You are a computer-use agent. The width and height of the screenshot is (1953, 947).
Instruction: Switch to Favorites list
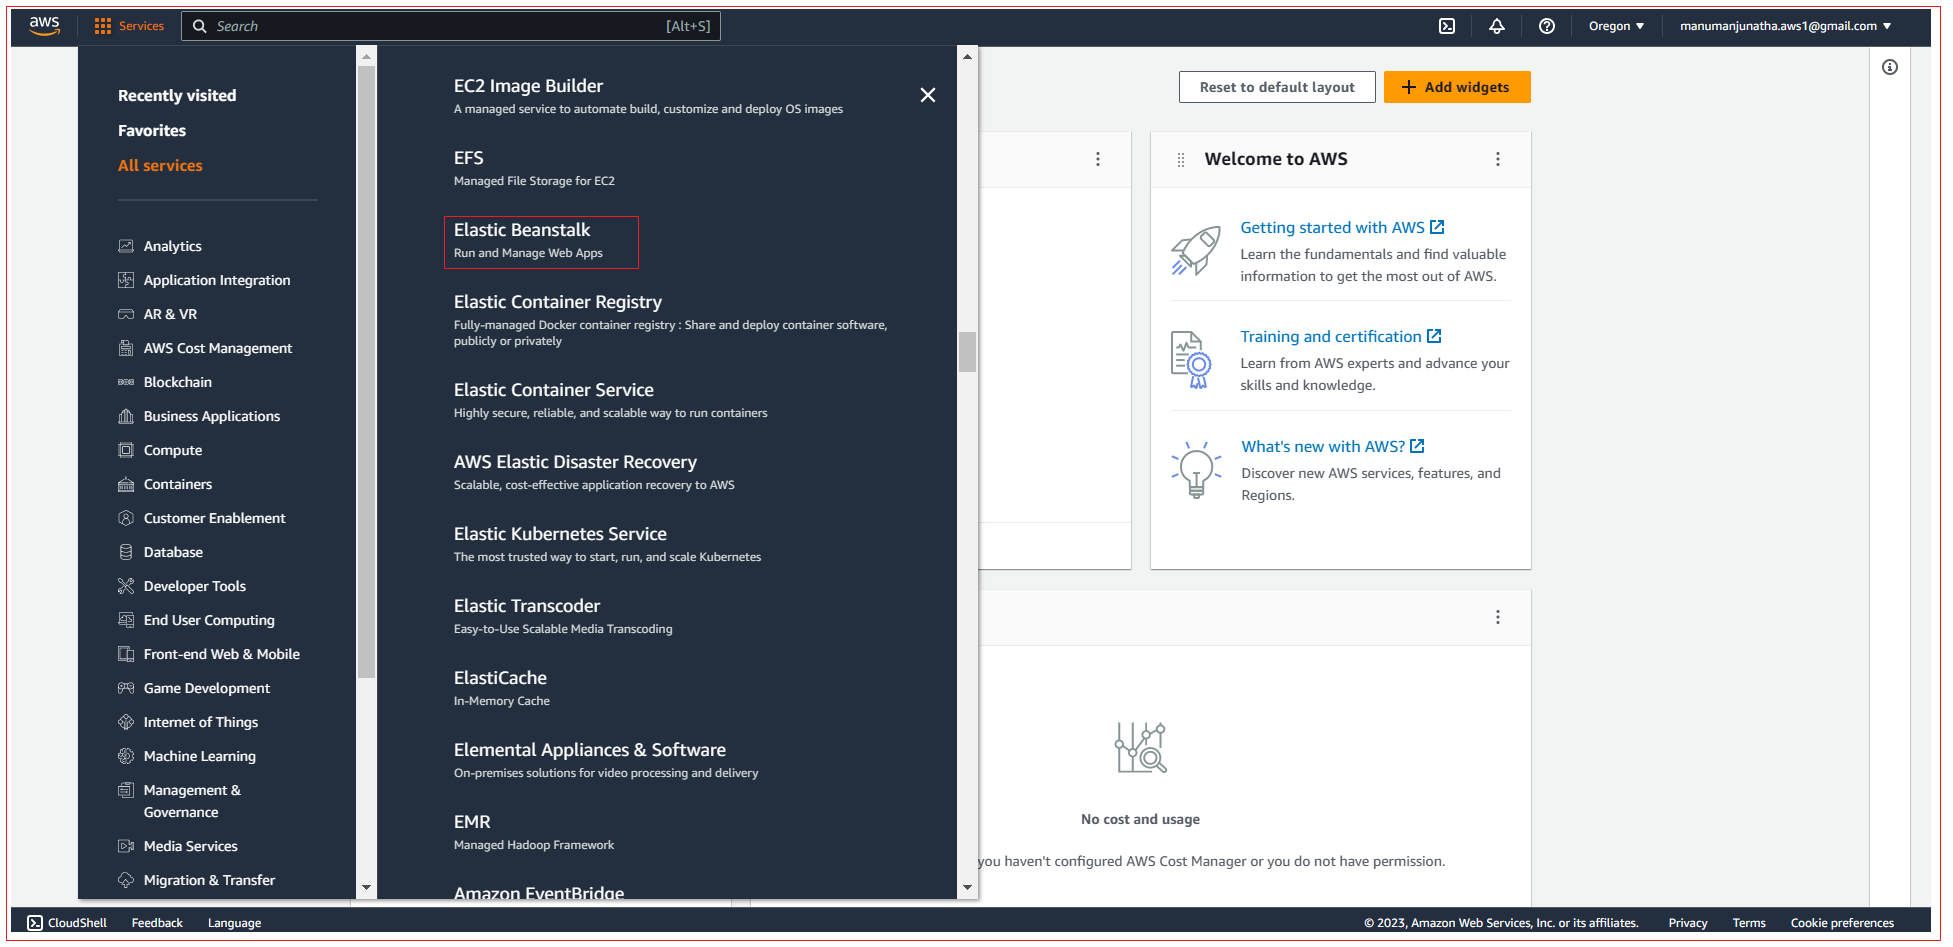point(152,131)
